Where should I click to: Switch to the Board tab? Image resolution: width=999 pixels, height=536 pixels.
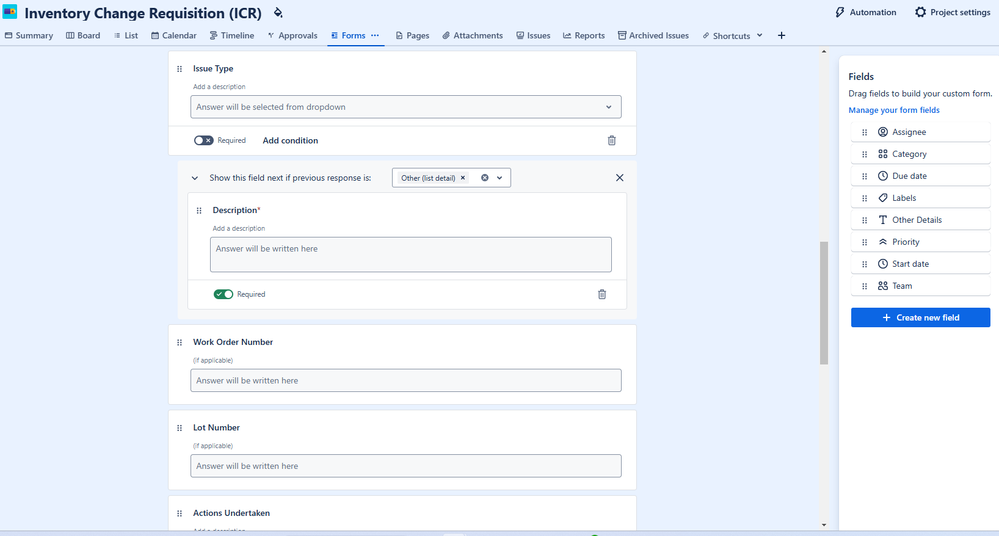tap(83, 36)
